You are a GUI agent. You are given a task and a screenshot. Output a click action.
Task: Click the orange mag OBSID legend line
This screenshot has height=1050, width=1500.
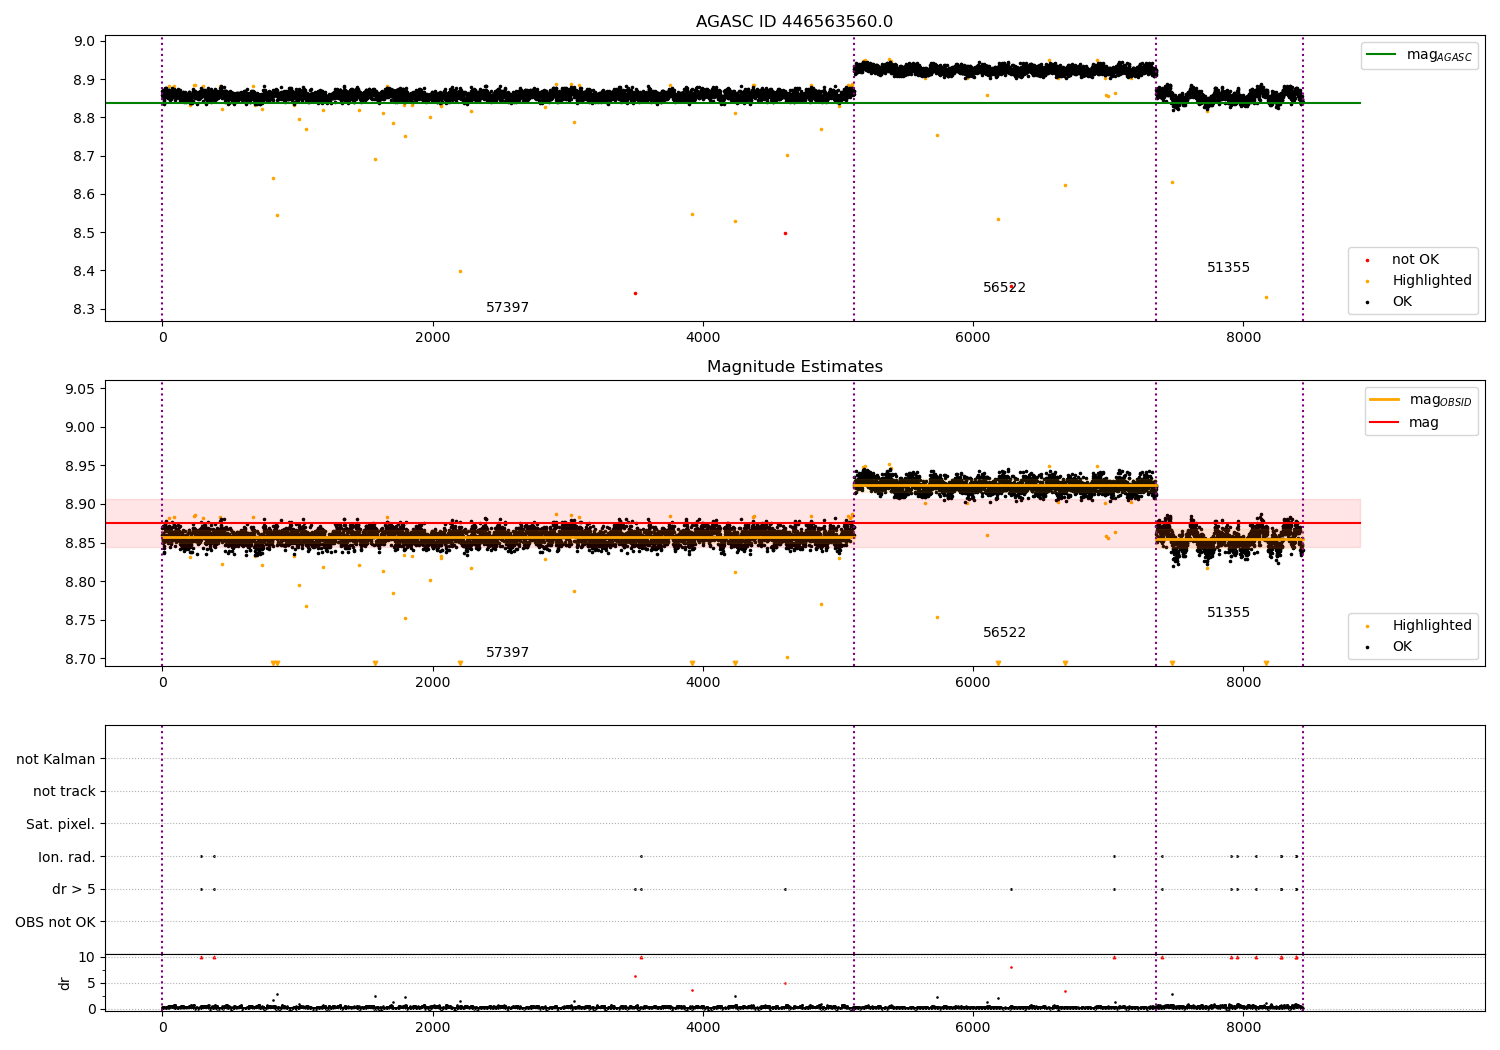(x=1385, y=400)
